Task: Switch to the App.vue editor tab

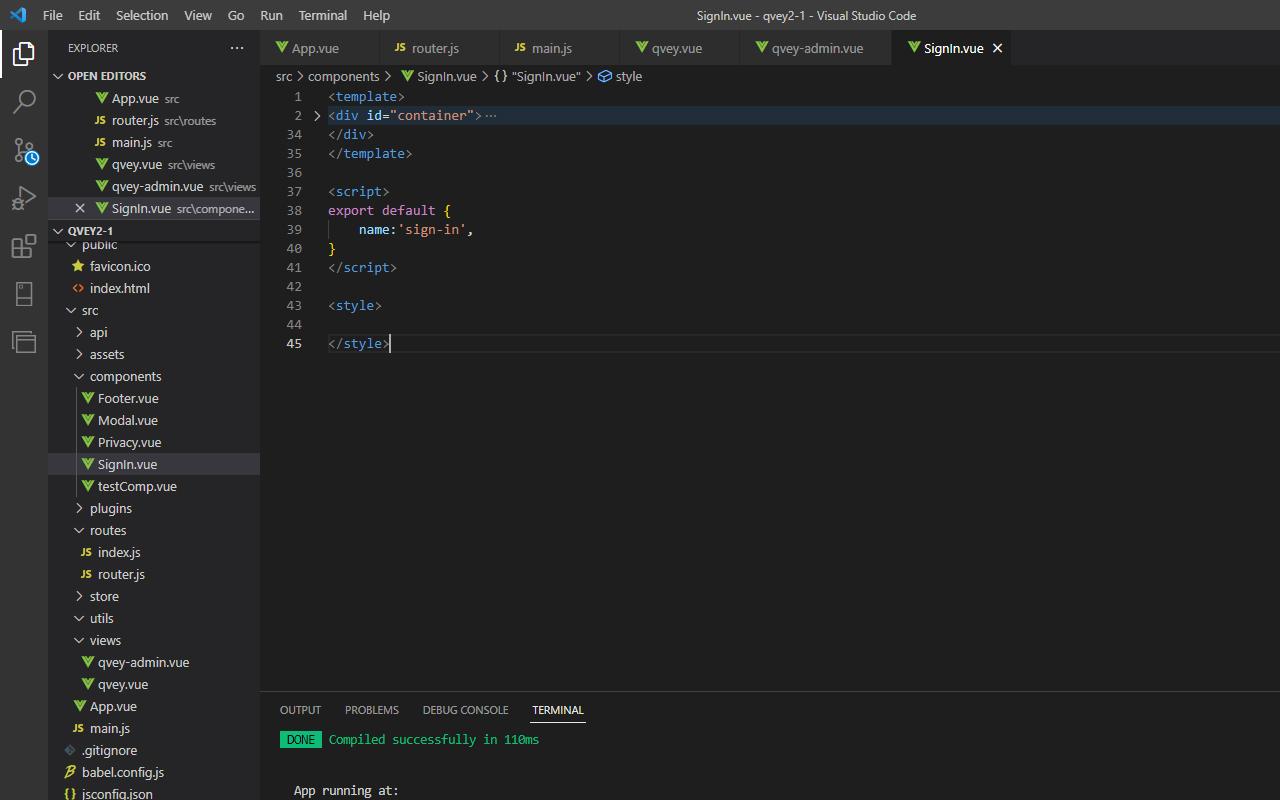Action: (320, 48)
